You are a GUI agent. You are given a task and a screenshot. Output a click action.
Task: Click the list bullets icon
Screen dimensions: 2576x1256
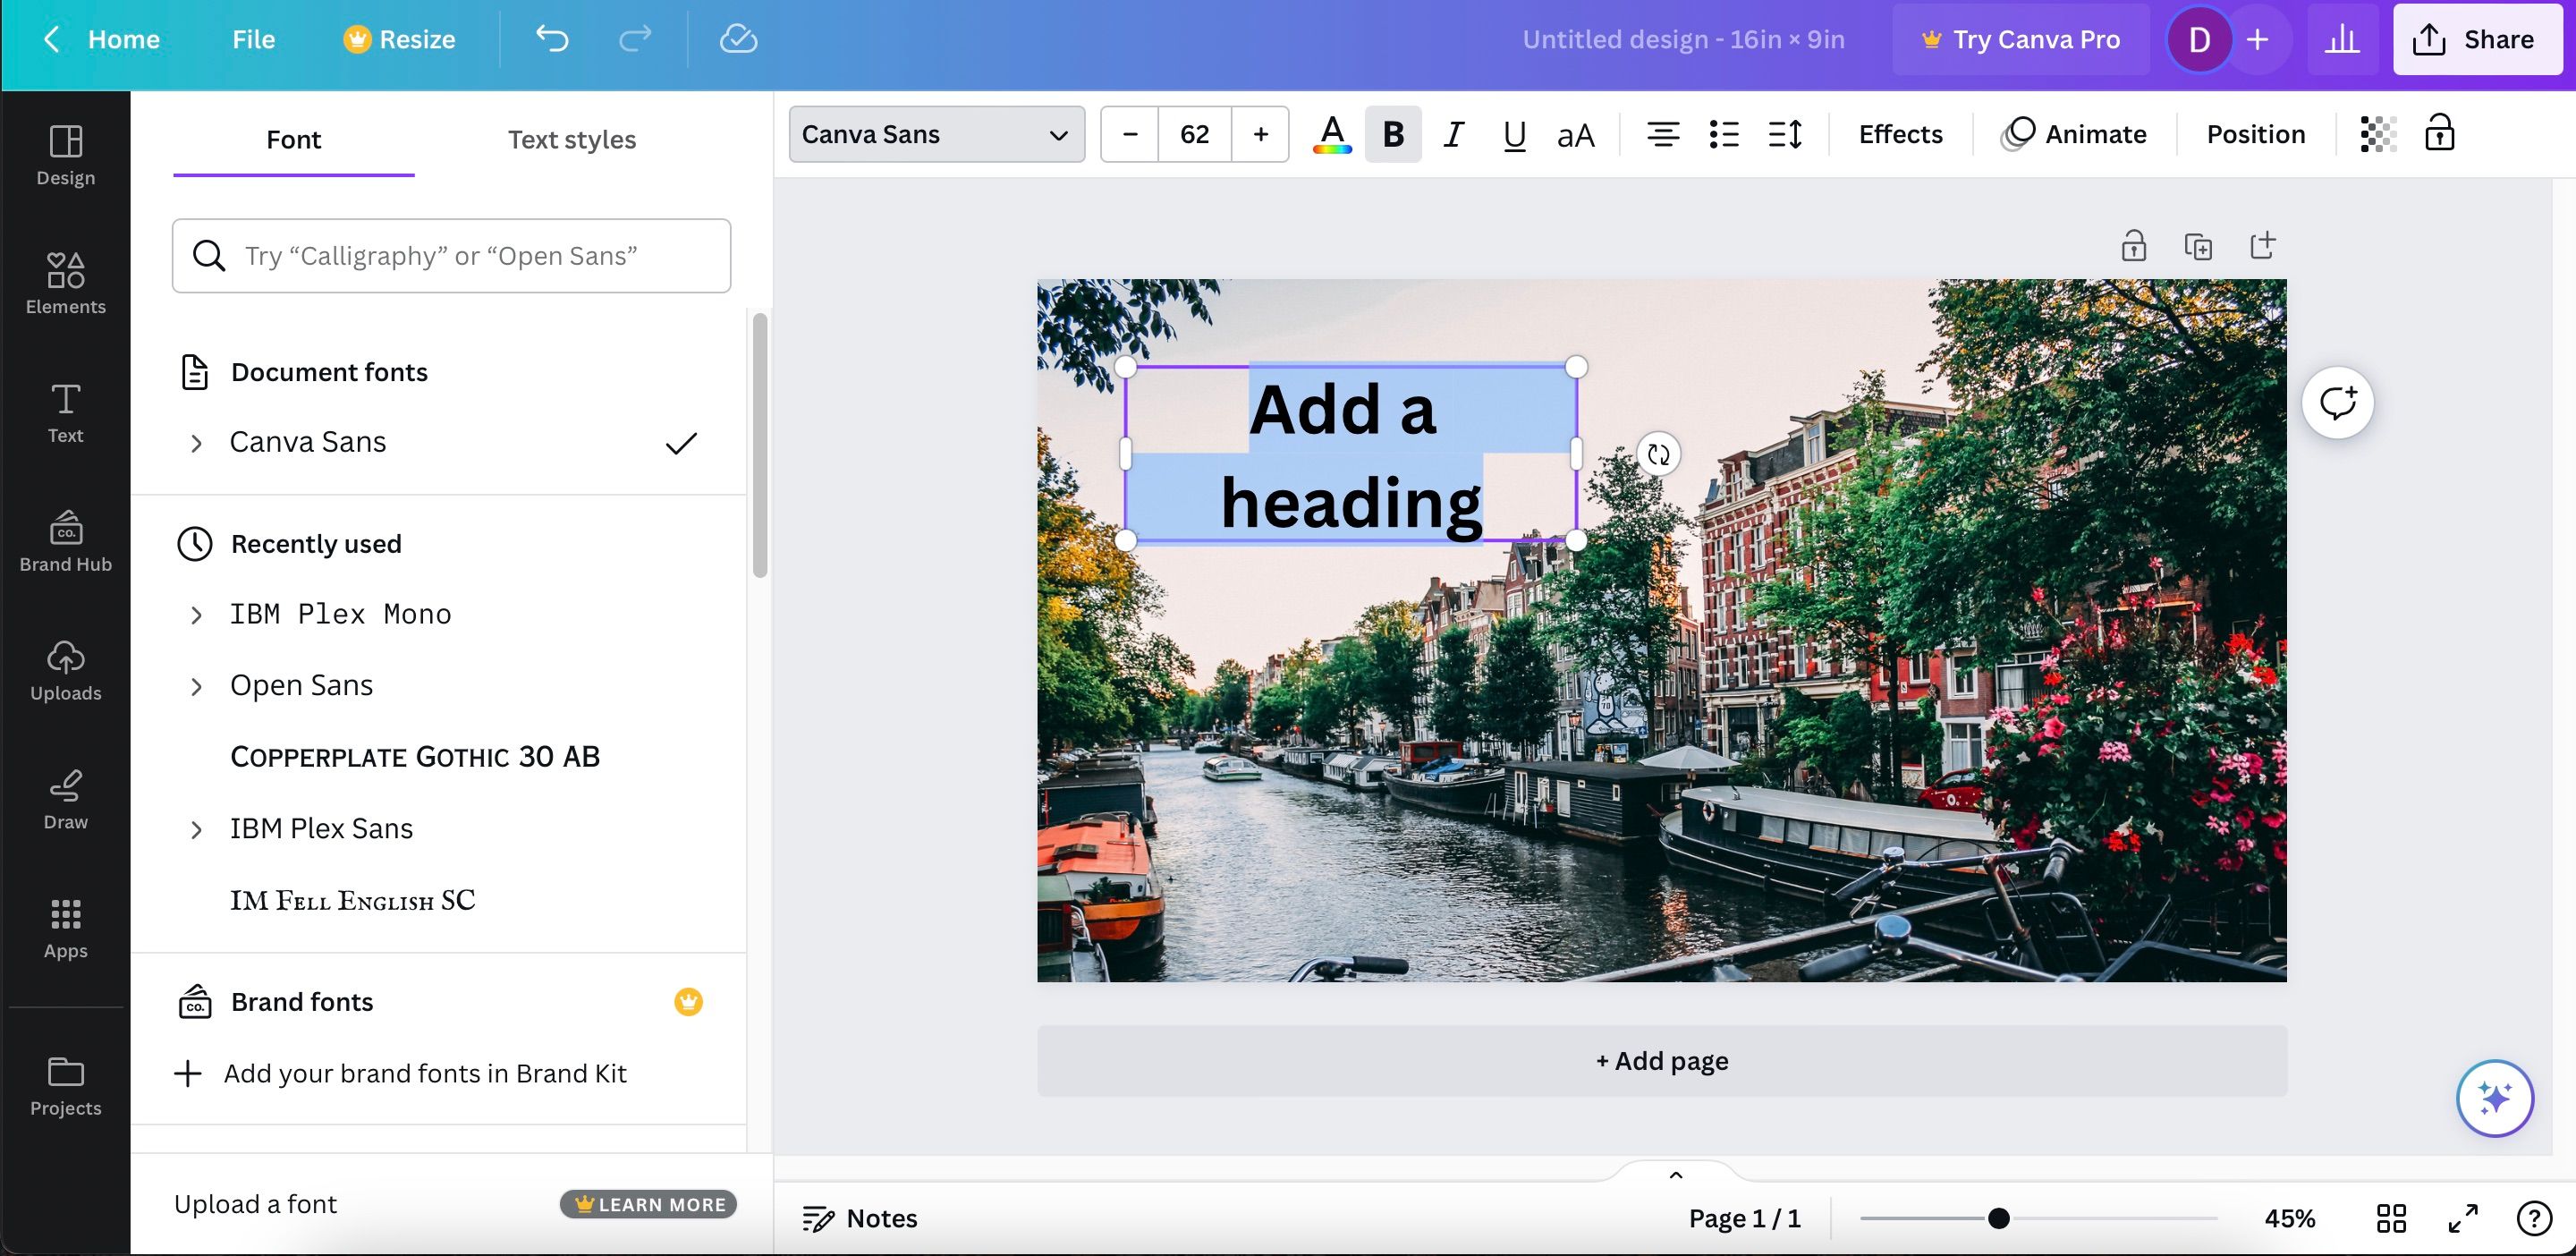coord(1723,134)
